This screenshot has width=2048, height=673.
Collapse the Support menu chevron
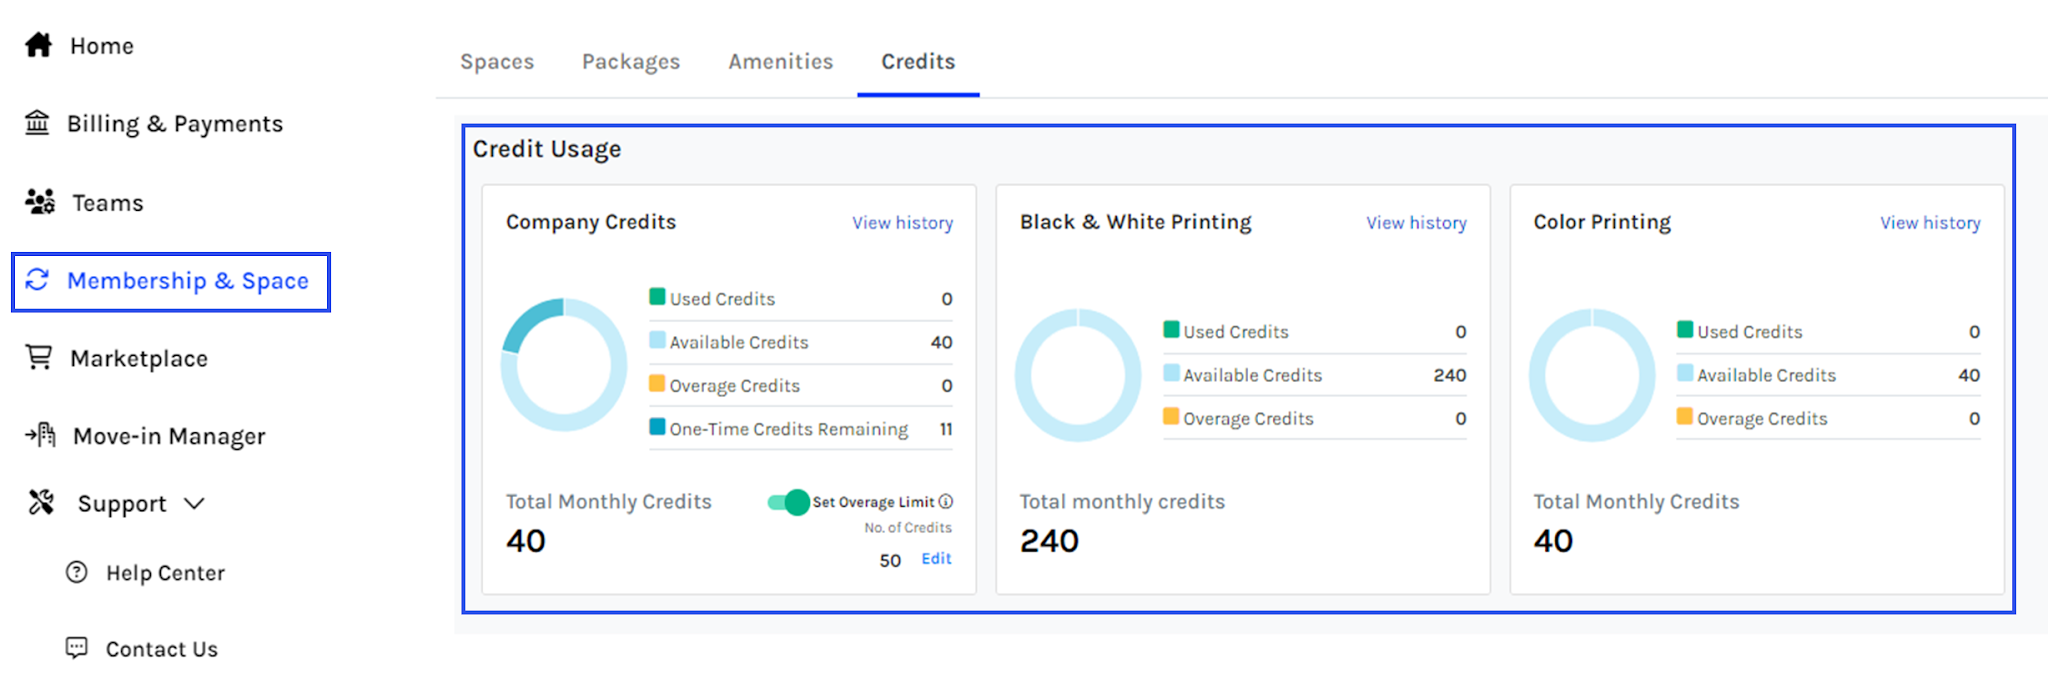click(x=195, y=503)
